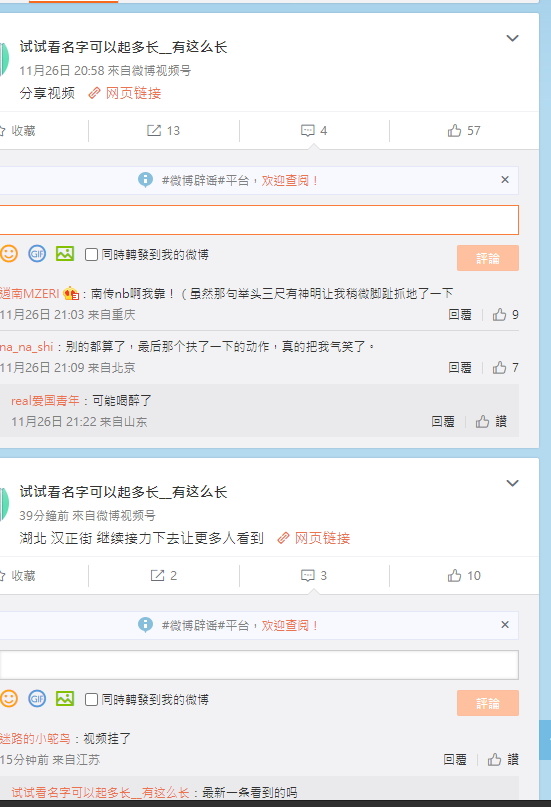
Task: Click the repost icon showing 13
Action: [x=163, y=131]
